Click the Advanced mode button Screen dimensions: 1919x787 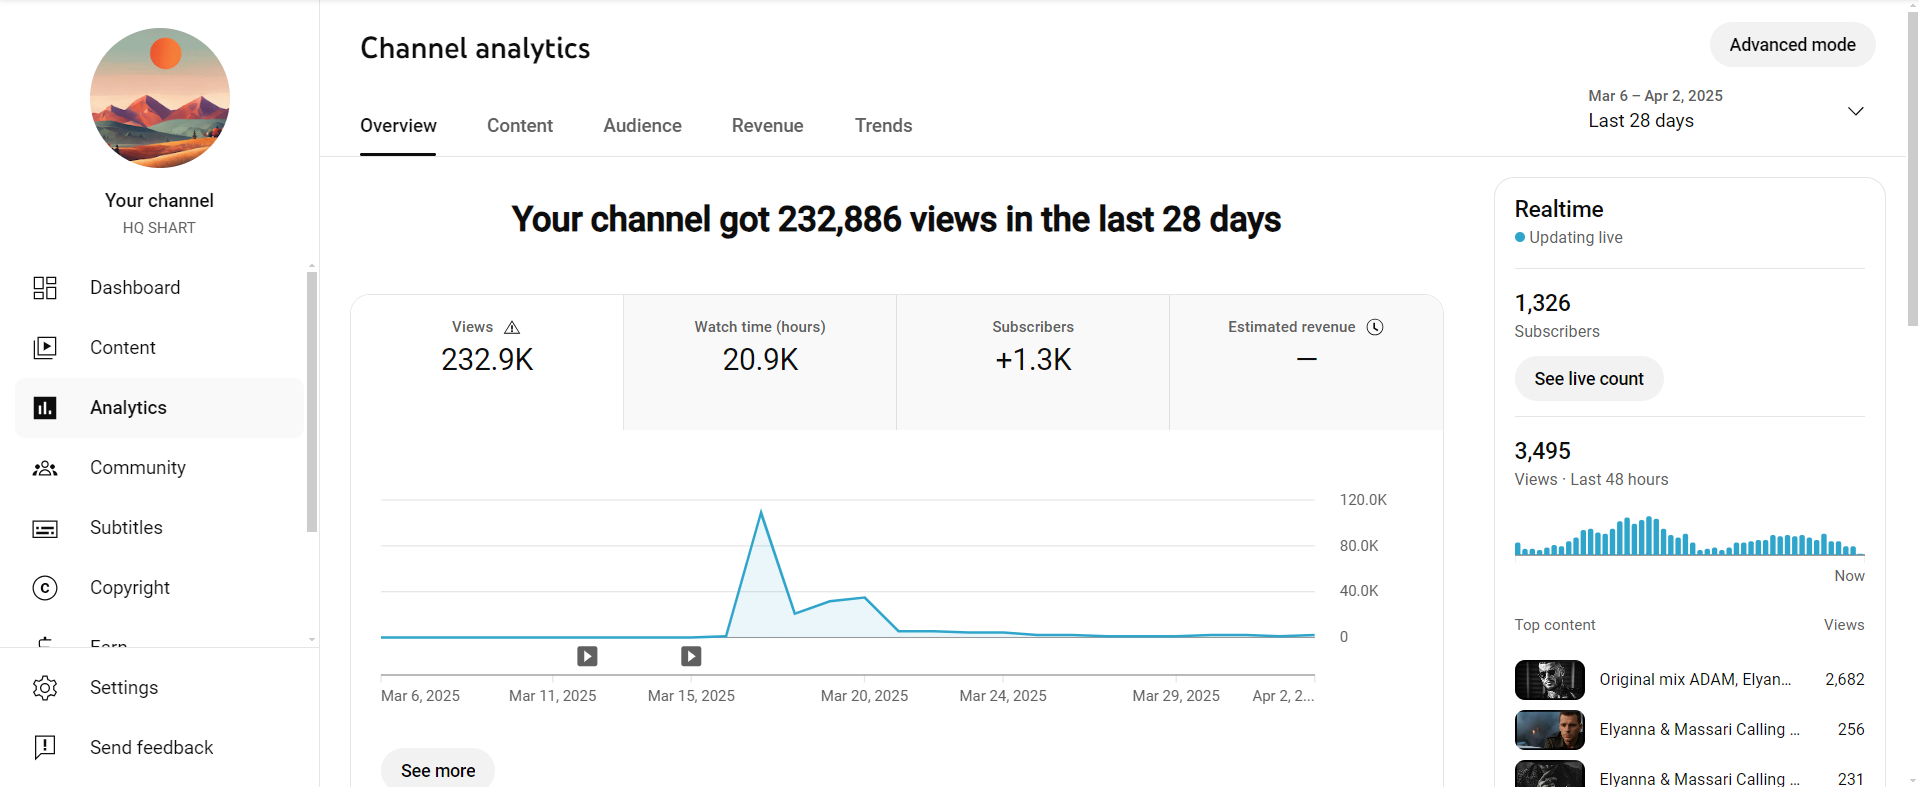1792,45
